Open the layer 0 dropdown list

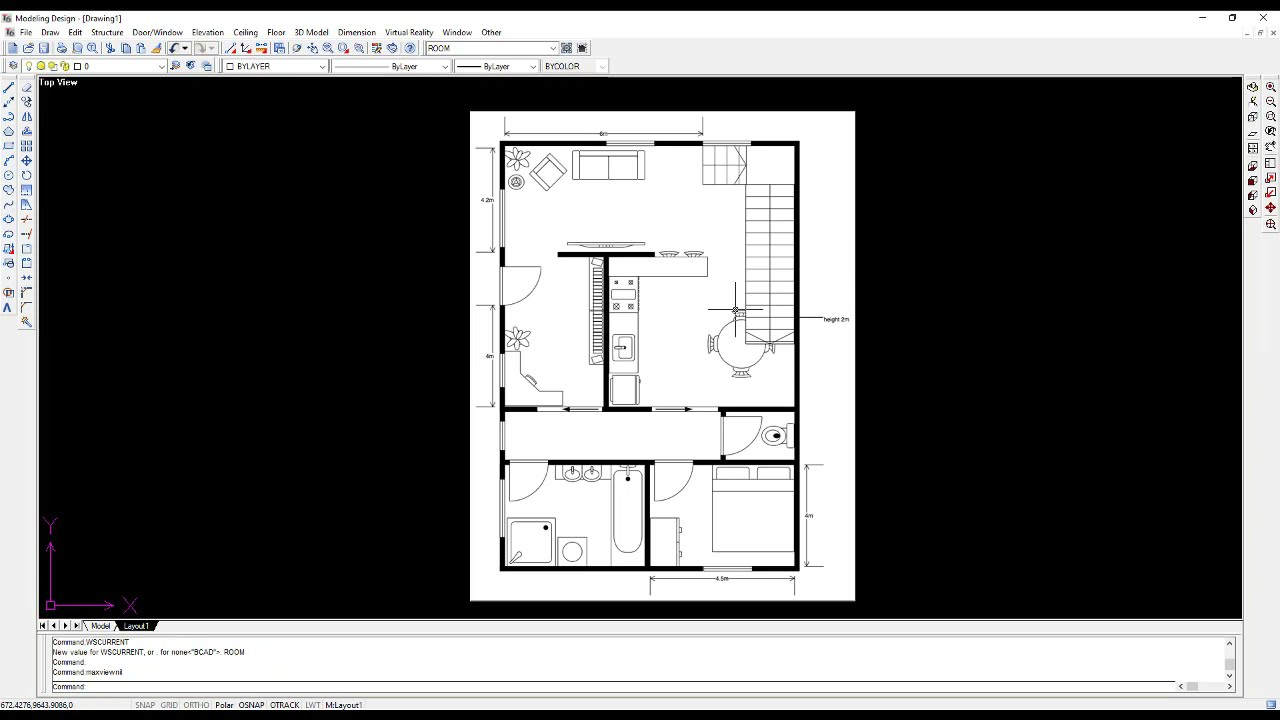point(161,66)
